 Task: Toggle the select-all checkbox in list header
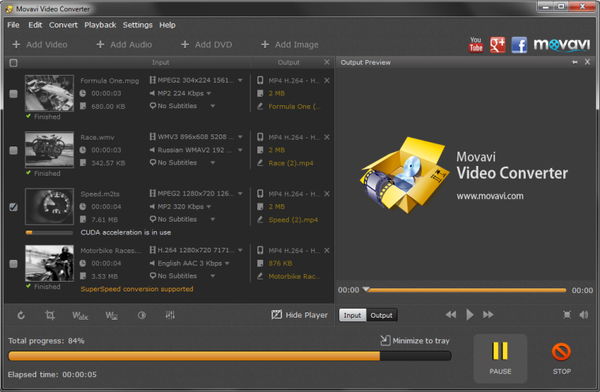click(13, 63)
